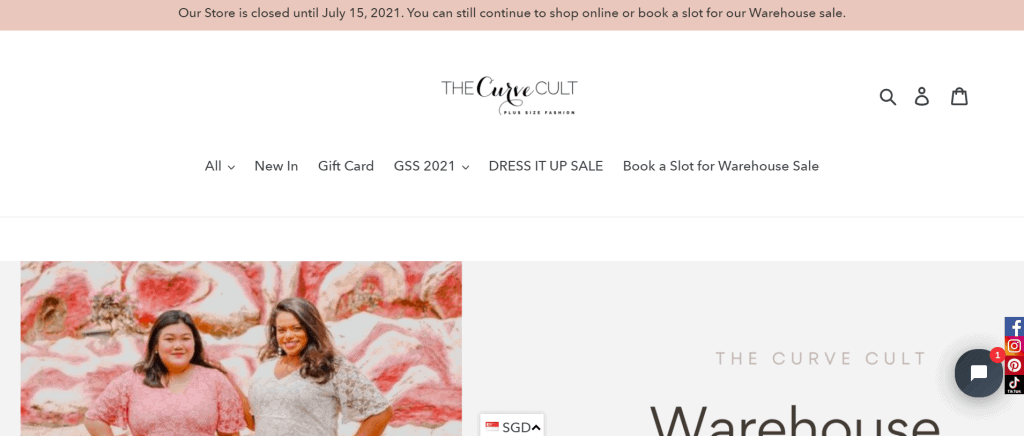Click the account login person icon

pyautogui.click(x=921, y=97)
